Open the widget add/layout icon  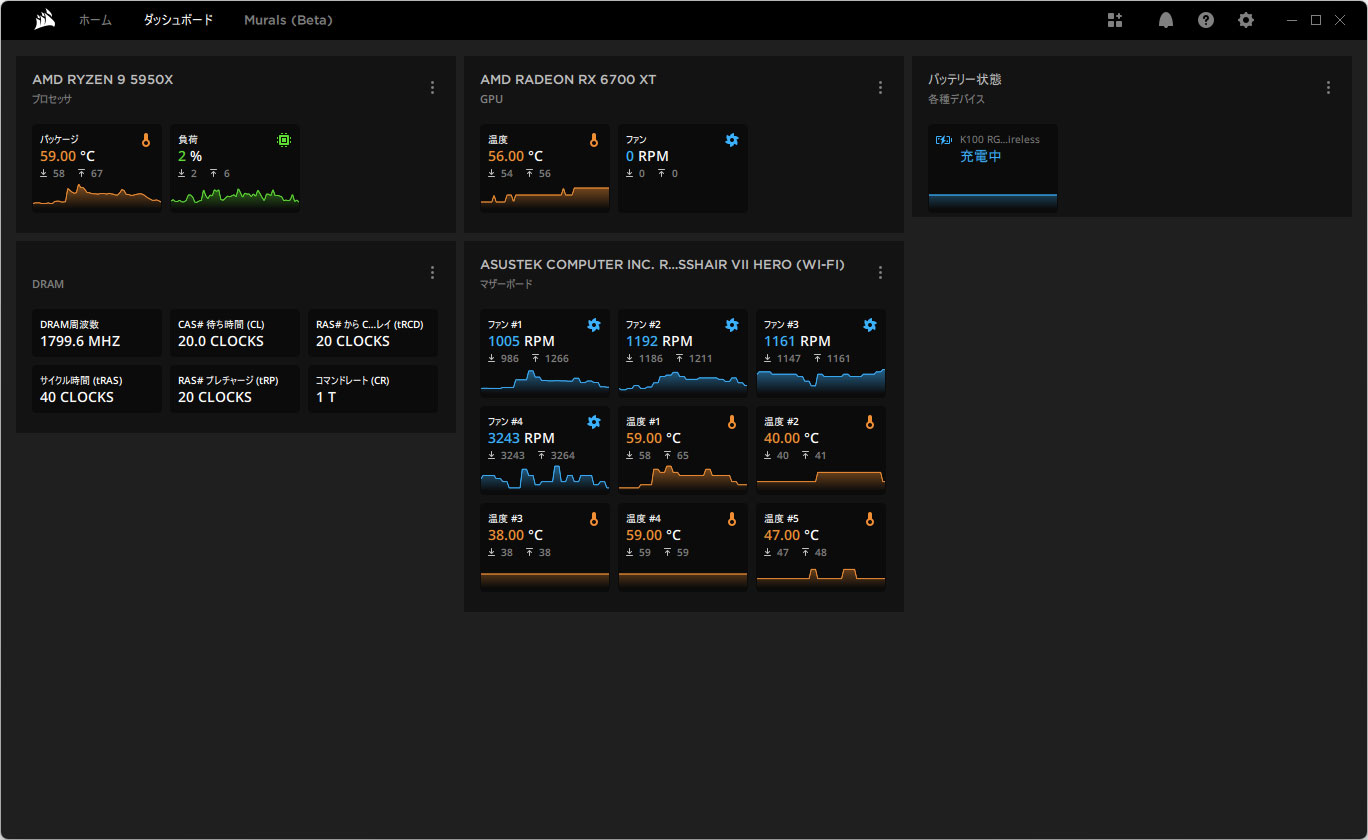pos(1115,20)
